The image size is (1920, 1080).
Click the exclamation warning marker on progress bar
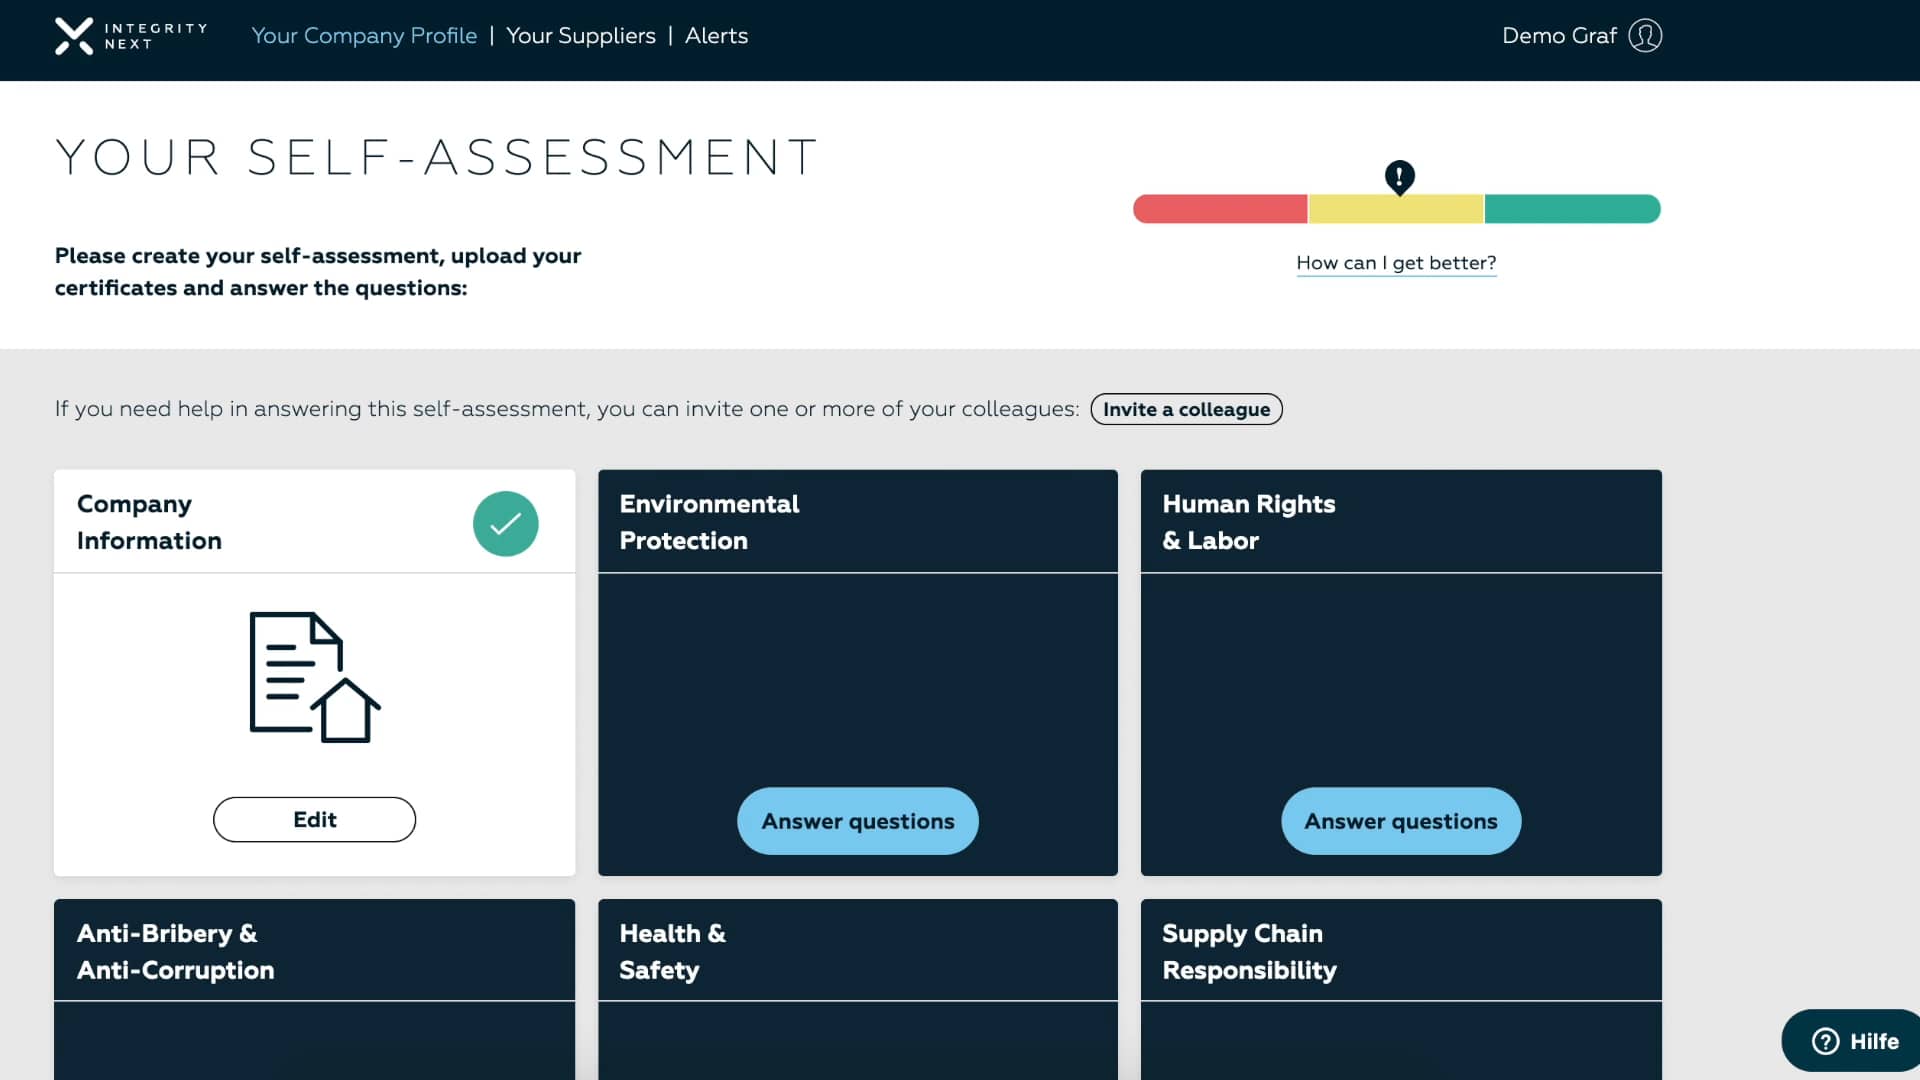[1396, 177]
